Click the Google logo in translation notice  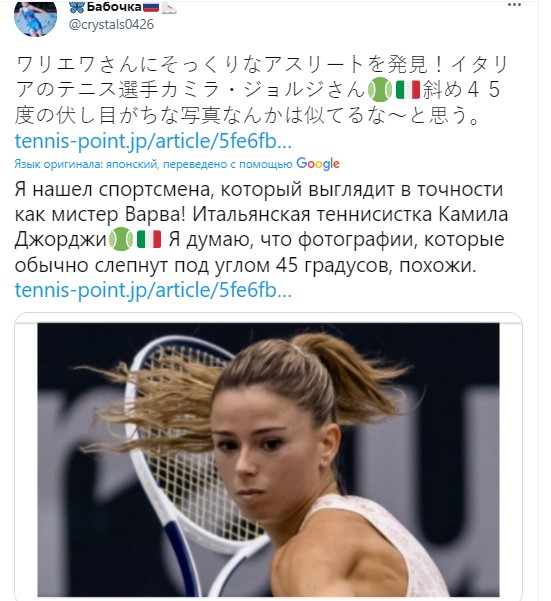coord(318,164)
